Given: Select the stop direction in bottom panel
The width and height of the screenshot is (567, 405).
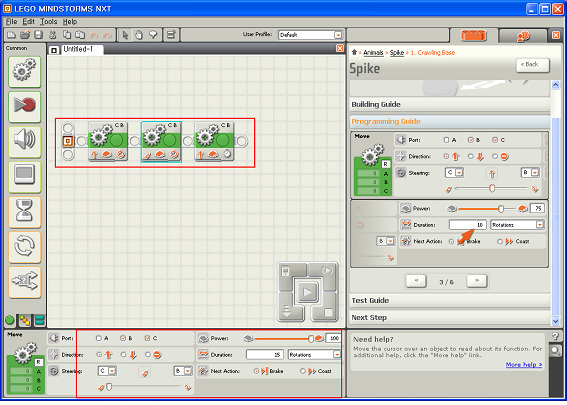Looking at the screenshot, I should [x=148, y=355].
